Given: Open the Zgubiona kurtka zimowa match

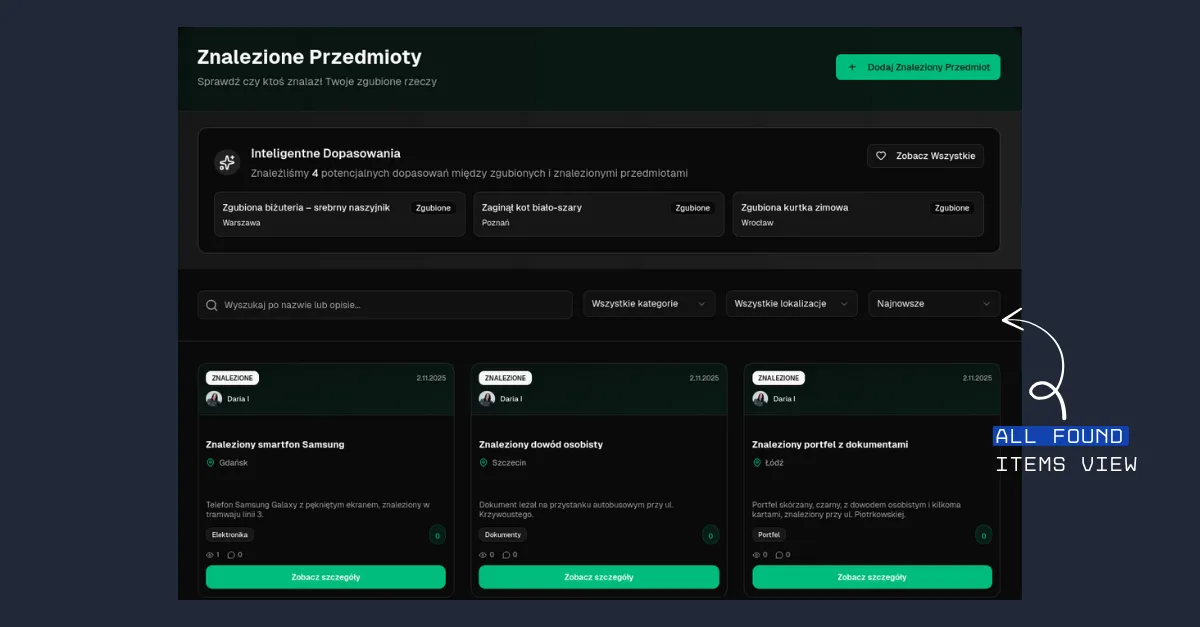Looking at the screenshot, I should 858,214.
